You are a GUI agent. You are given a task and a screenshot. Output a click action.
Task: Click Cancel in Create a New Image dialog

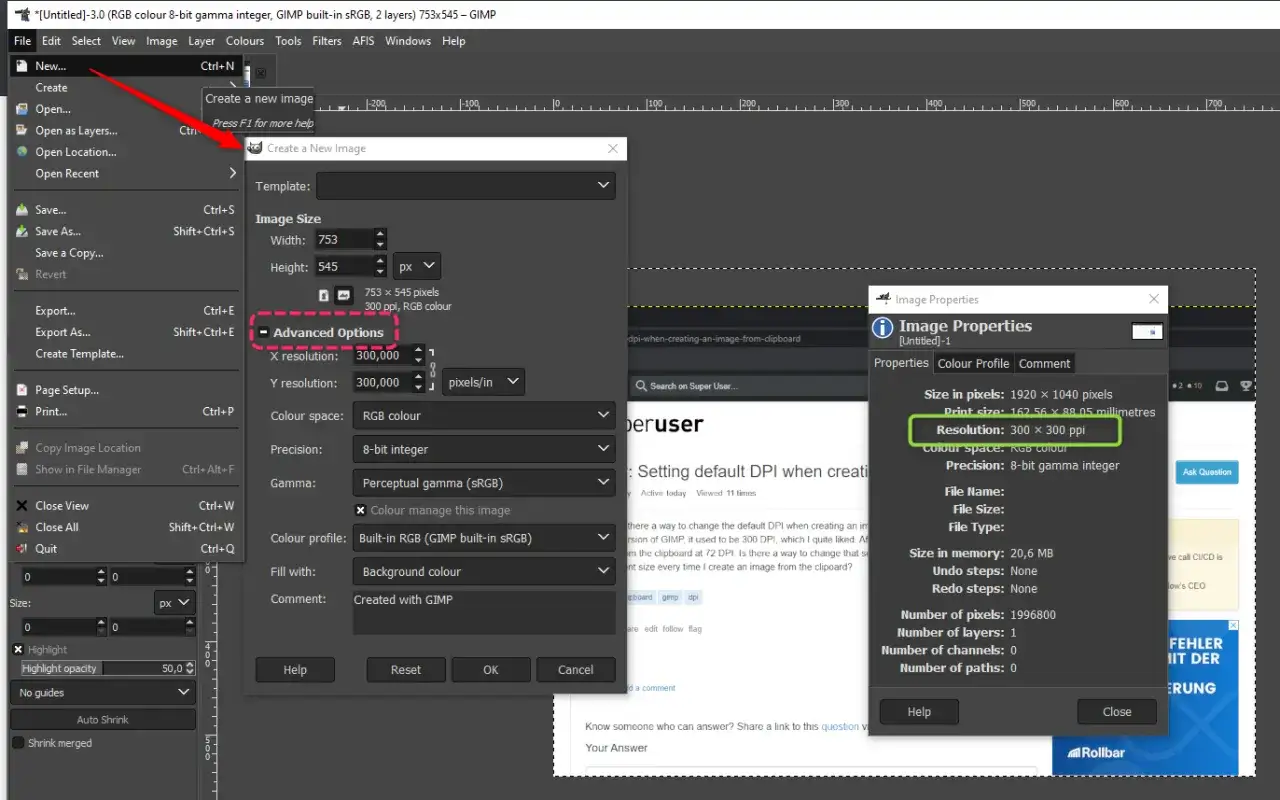(576, 670)
